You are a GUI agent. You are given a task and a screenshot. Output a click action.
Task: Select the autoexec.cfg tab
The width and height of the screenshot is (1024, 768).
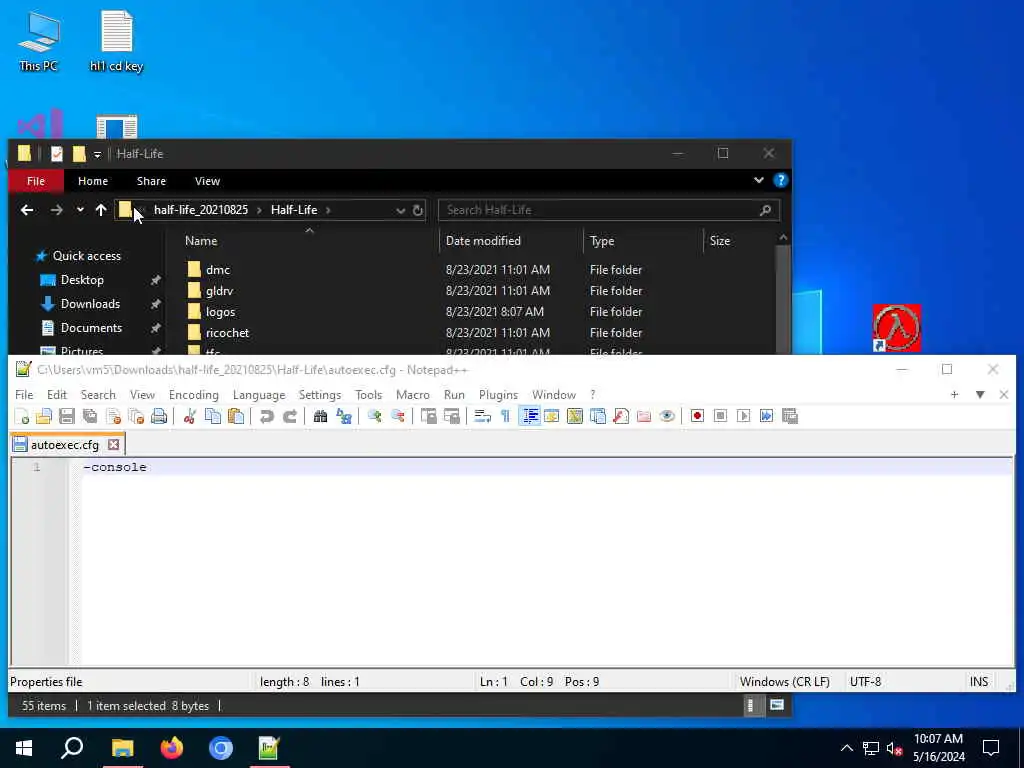(x=65, y=445)
